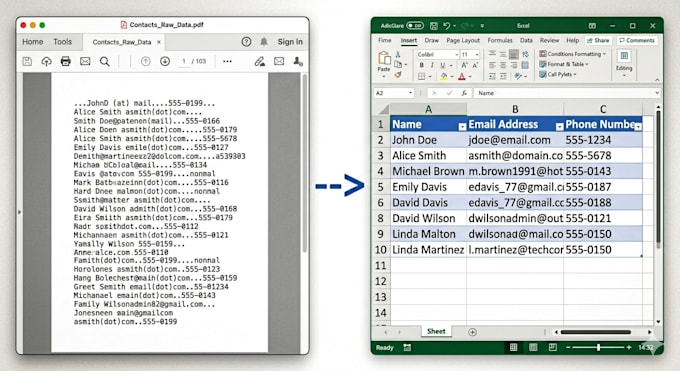This screenshot has width=680, height=371.
Task: Click the share-with-others person icon in the PDF toolbar
Action: pyautogui.click(x=298, y=62)
